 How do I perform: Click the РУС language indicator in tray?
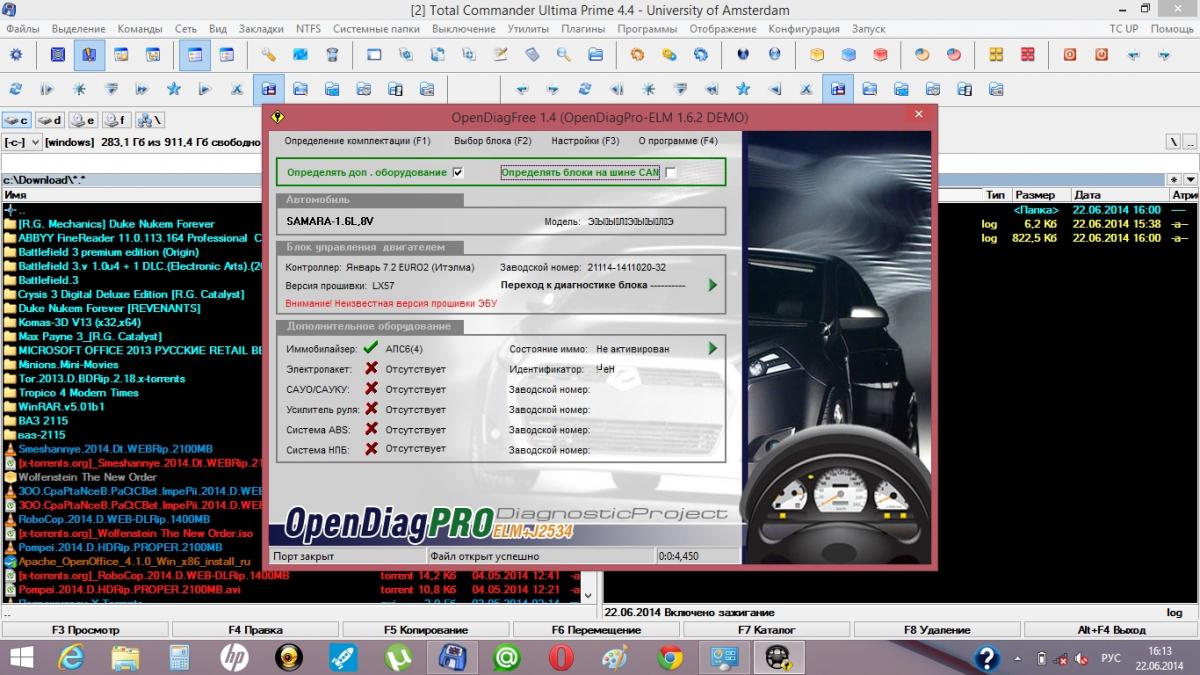tap(1110, 658)
